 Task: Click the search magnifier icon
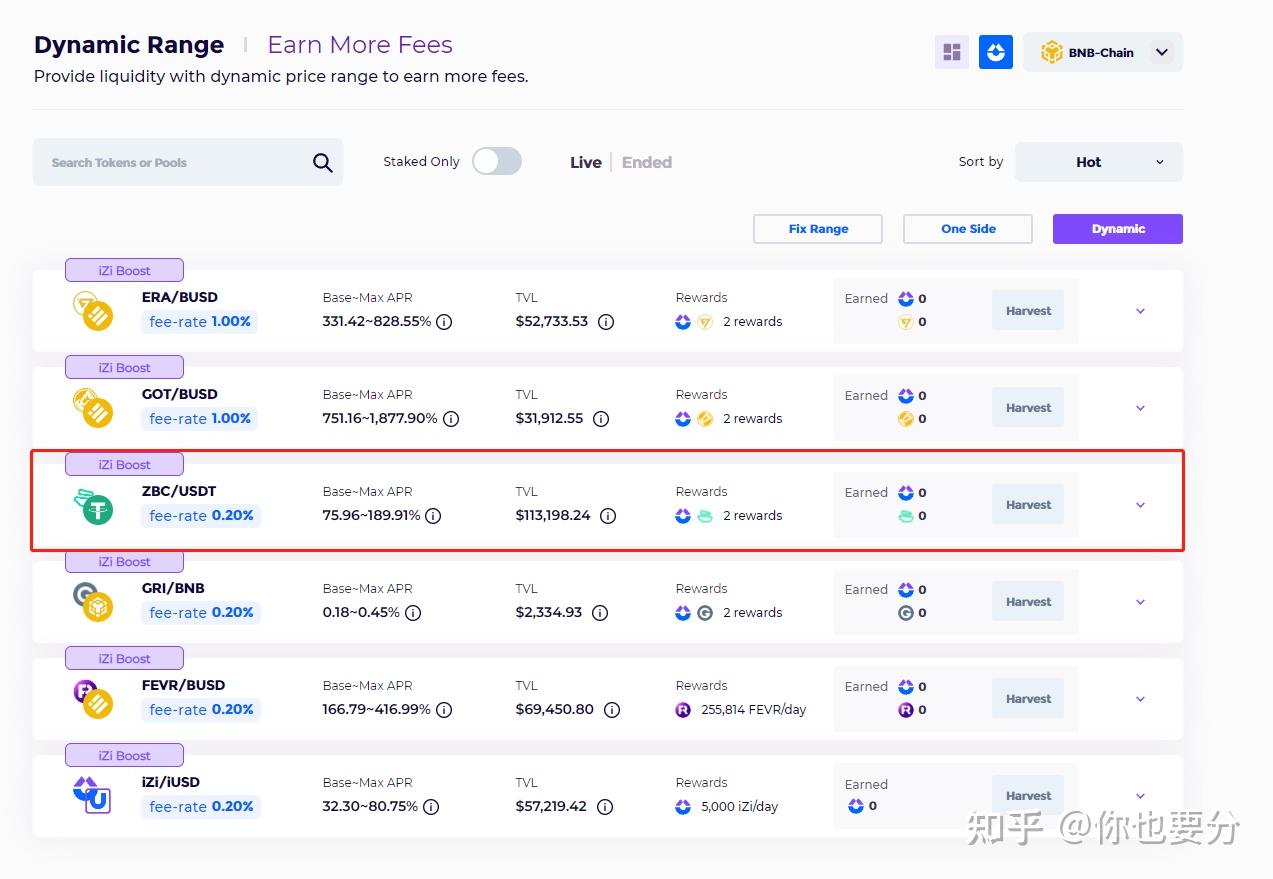pyautogui.click(x=322, y=161)
